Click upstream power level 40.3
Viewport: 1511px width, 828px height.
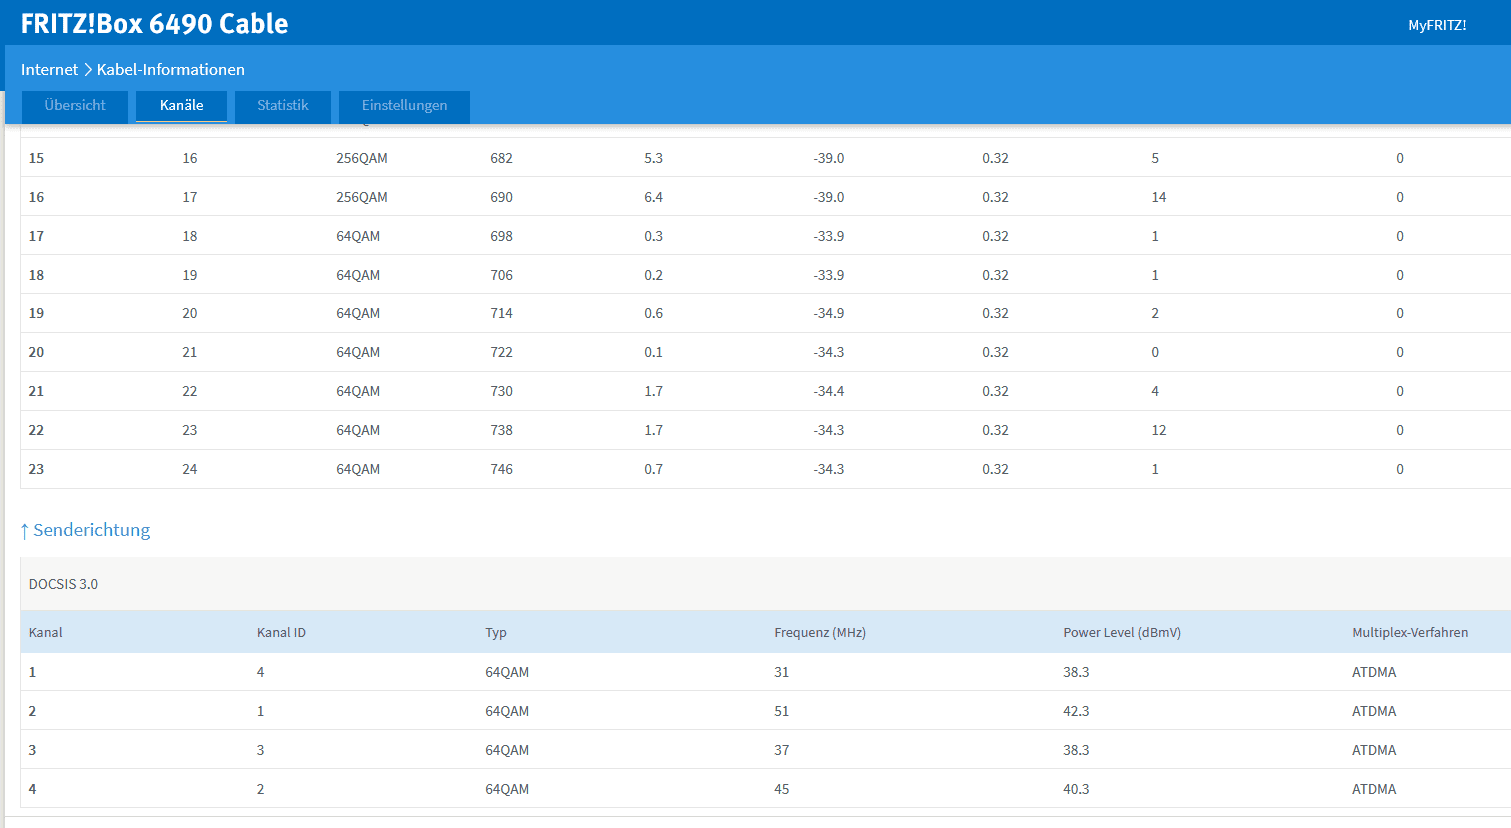click(x=1076, y=789)
